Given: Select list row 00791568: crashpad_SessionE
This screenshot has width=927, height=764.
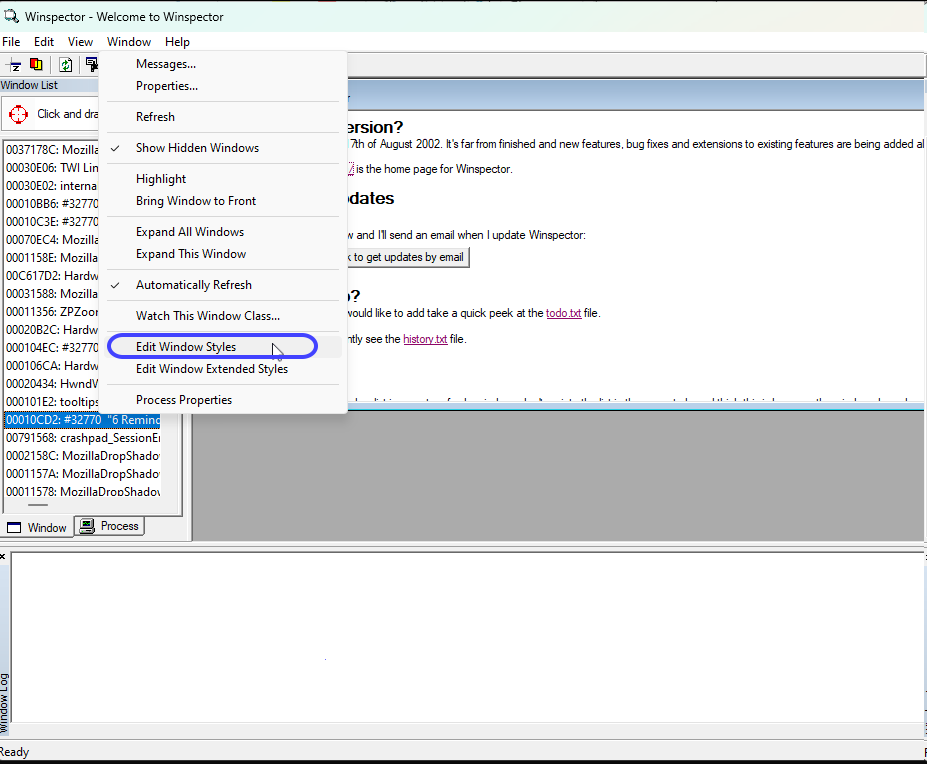Looking at the screenshot, I should pos(83,438).
